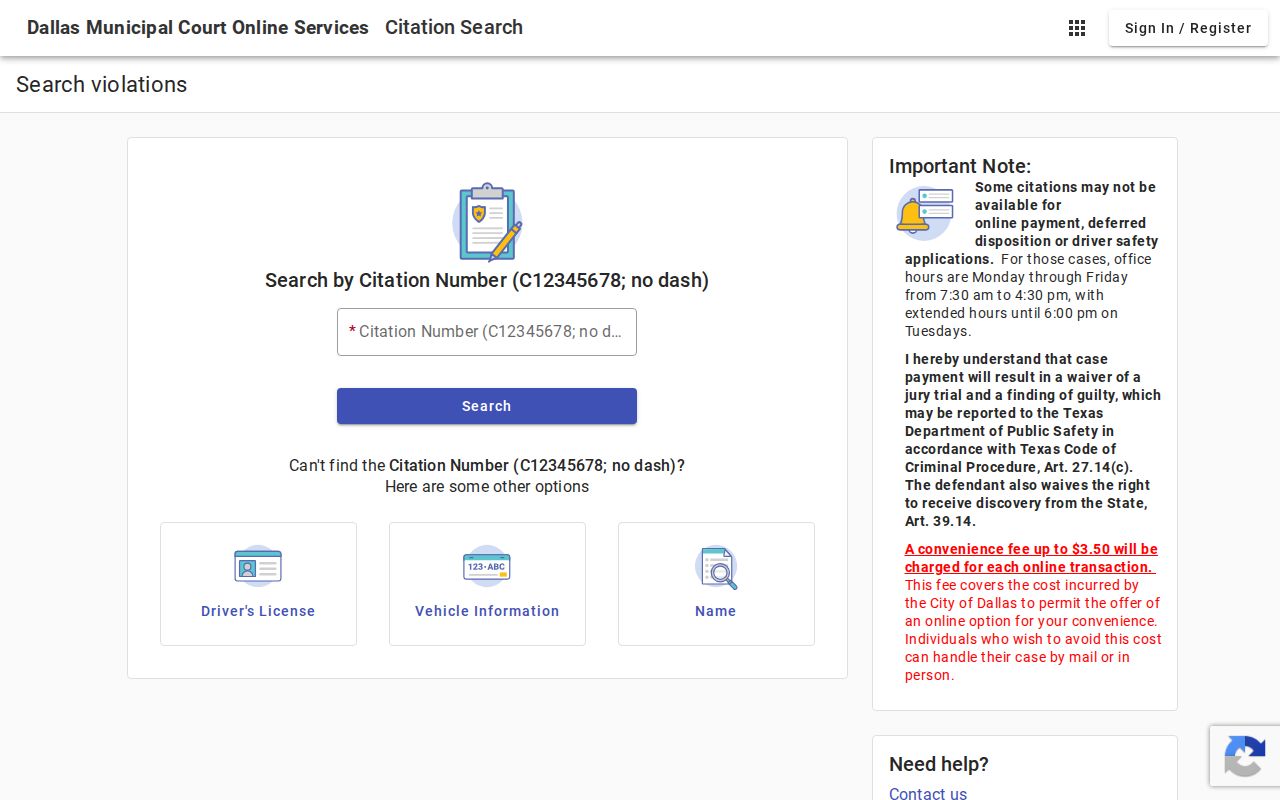
Task: Click the 'Here are some other options' text
Action: [487, 487]
